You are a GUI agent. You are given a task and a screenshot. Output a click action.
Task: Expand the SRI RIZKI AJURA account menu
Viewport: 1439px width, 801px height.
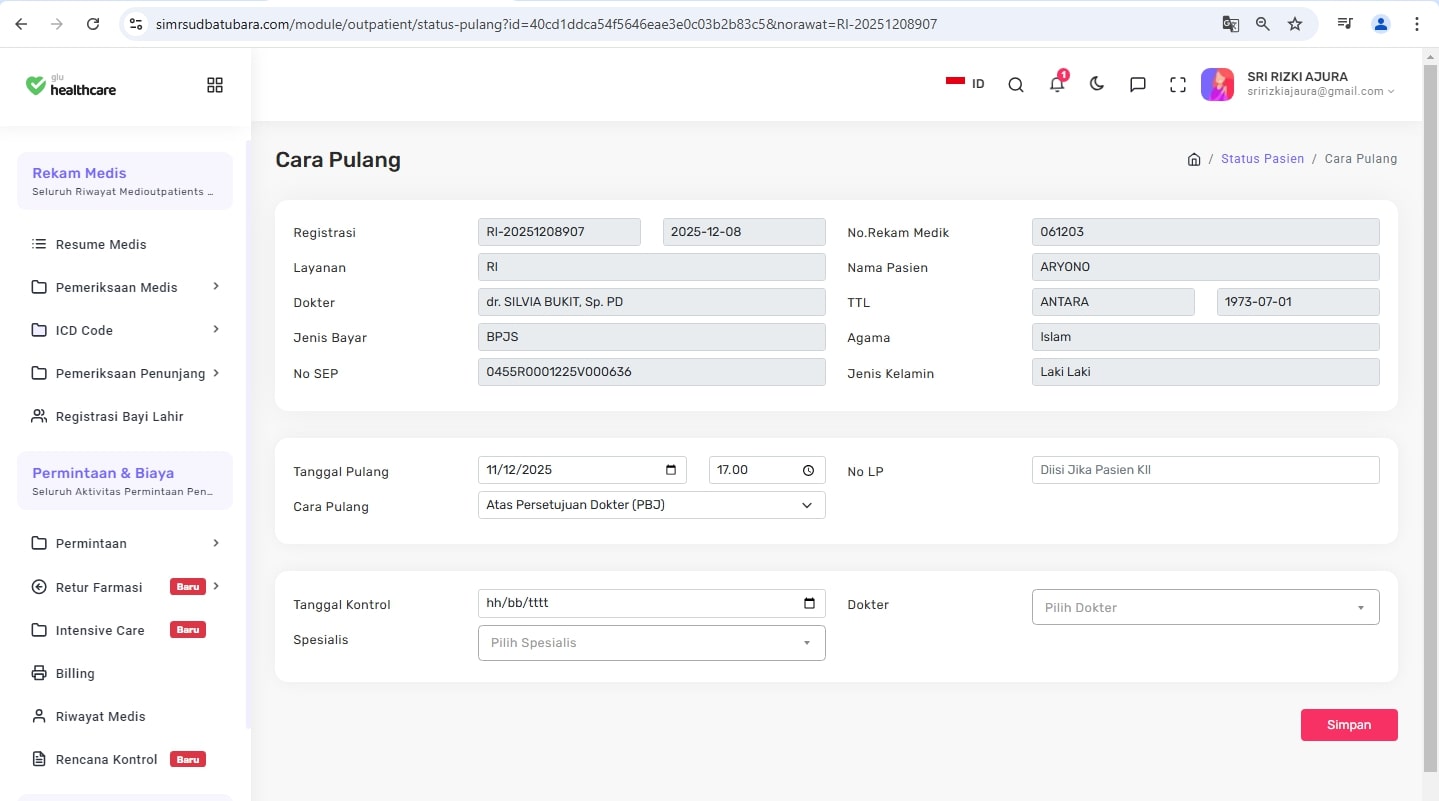click(x=1320, y=84)
